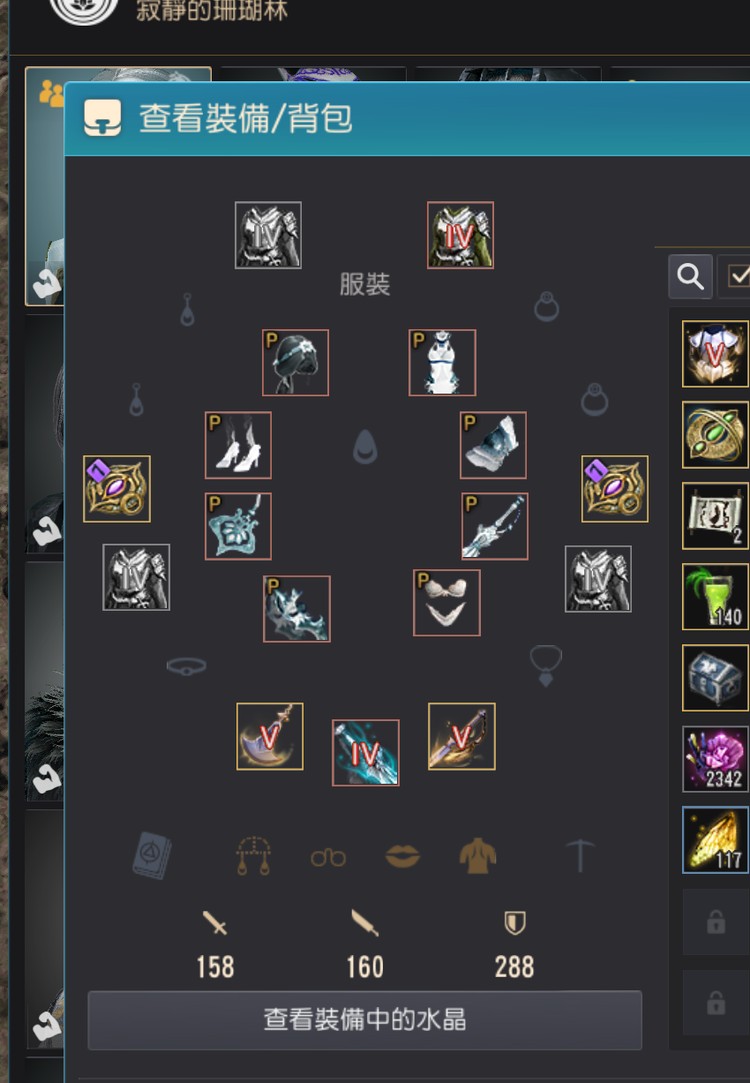Toggle the torso outfit visibility icon
This screenshot has width=750, height=1083.
[x=478, y=856]
